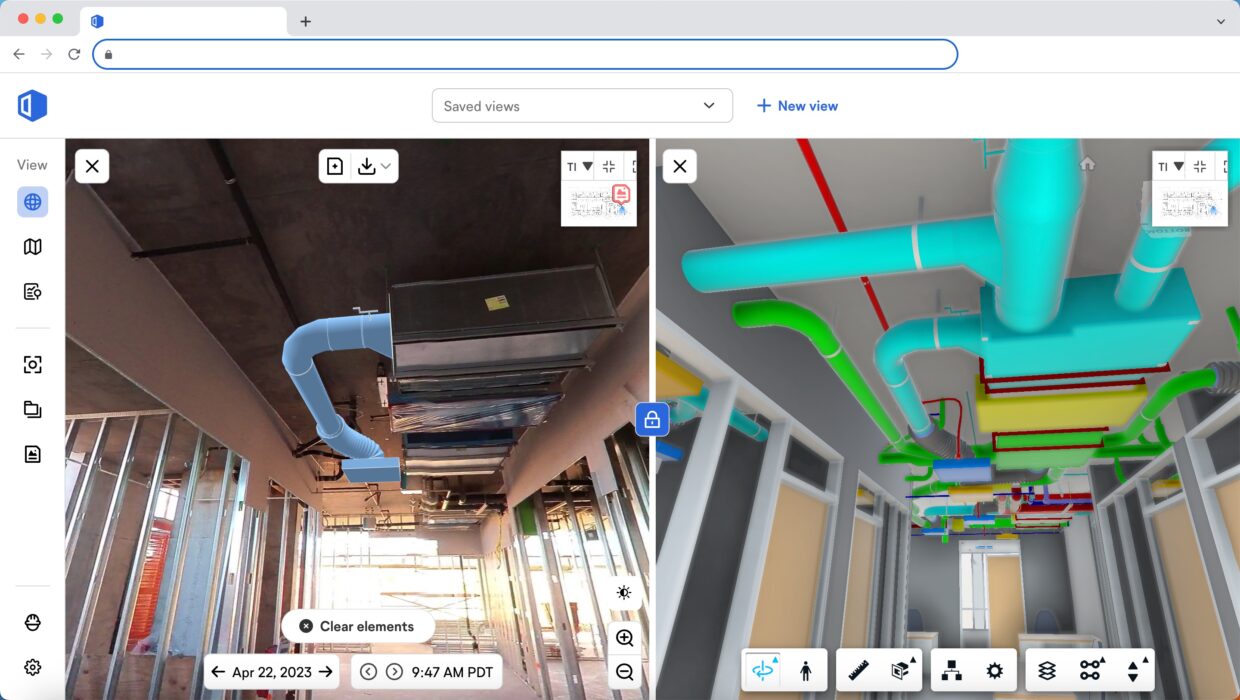The width and height of the screenshot is (1240, 700).
Task: Expand the download options chevron above the photo
Action: [x=384, y=166]
